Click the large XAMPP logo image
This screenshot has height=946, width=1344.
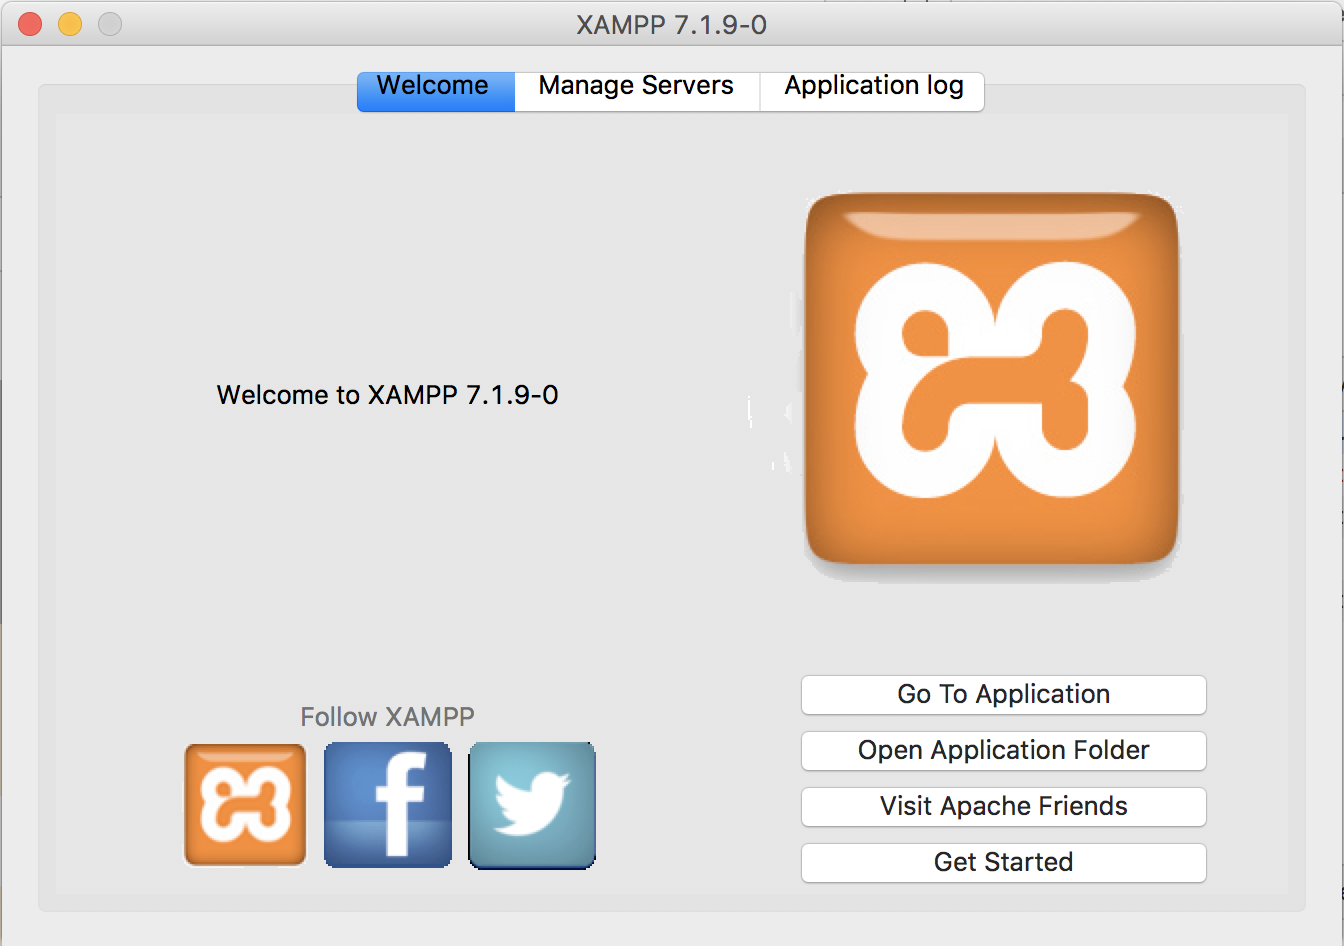pos(991,378)
